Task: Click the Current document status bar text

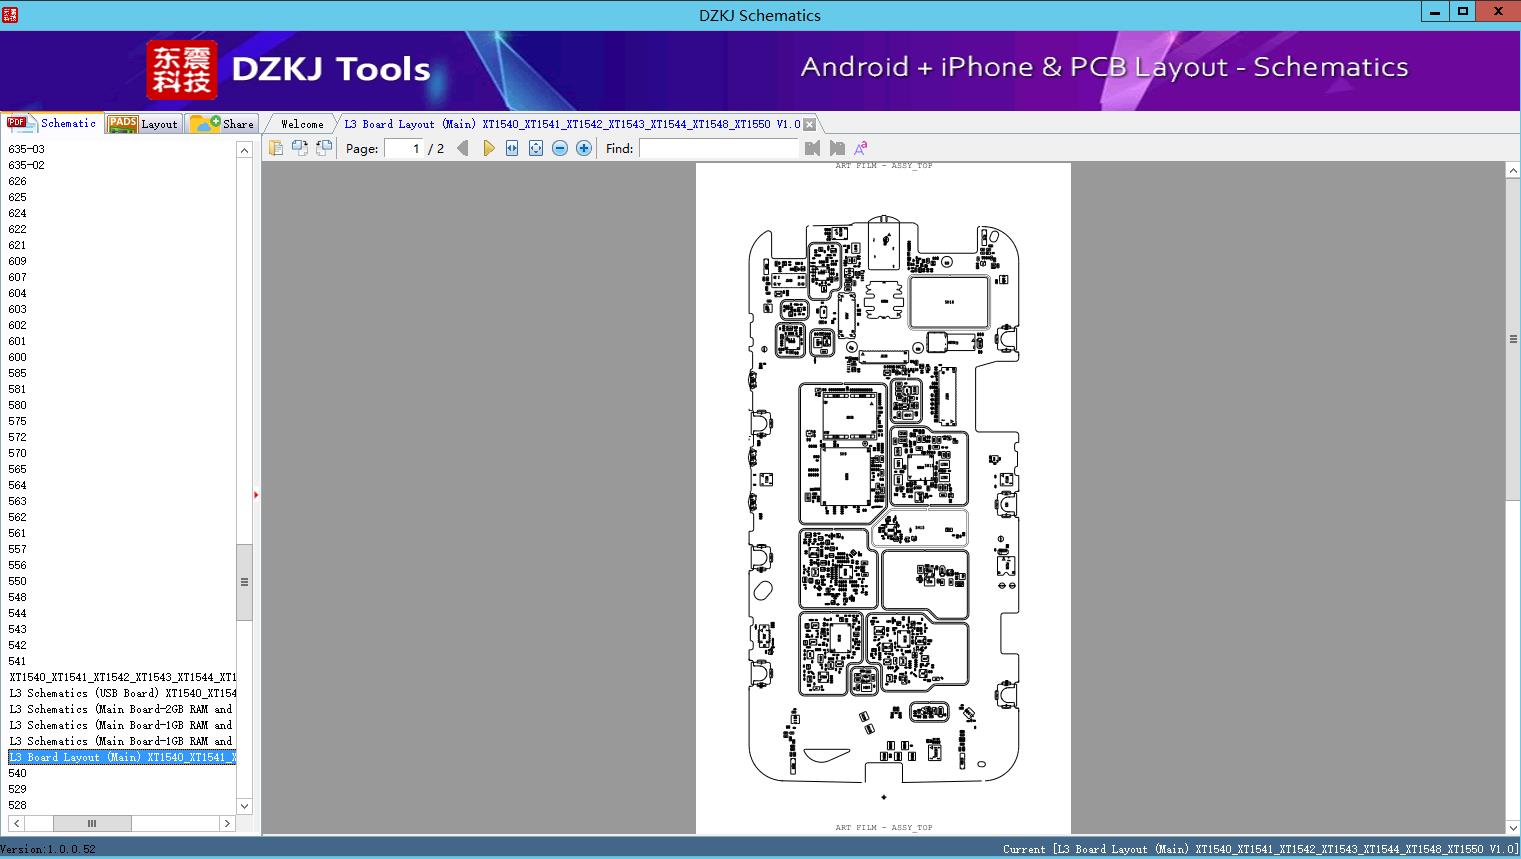Action: click(x=1260, y=849)
